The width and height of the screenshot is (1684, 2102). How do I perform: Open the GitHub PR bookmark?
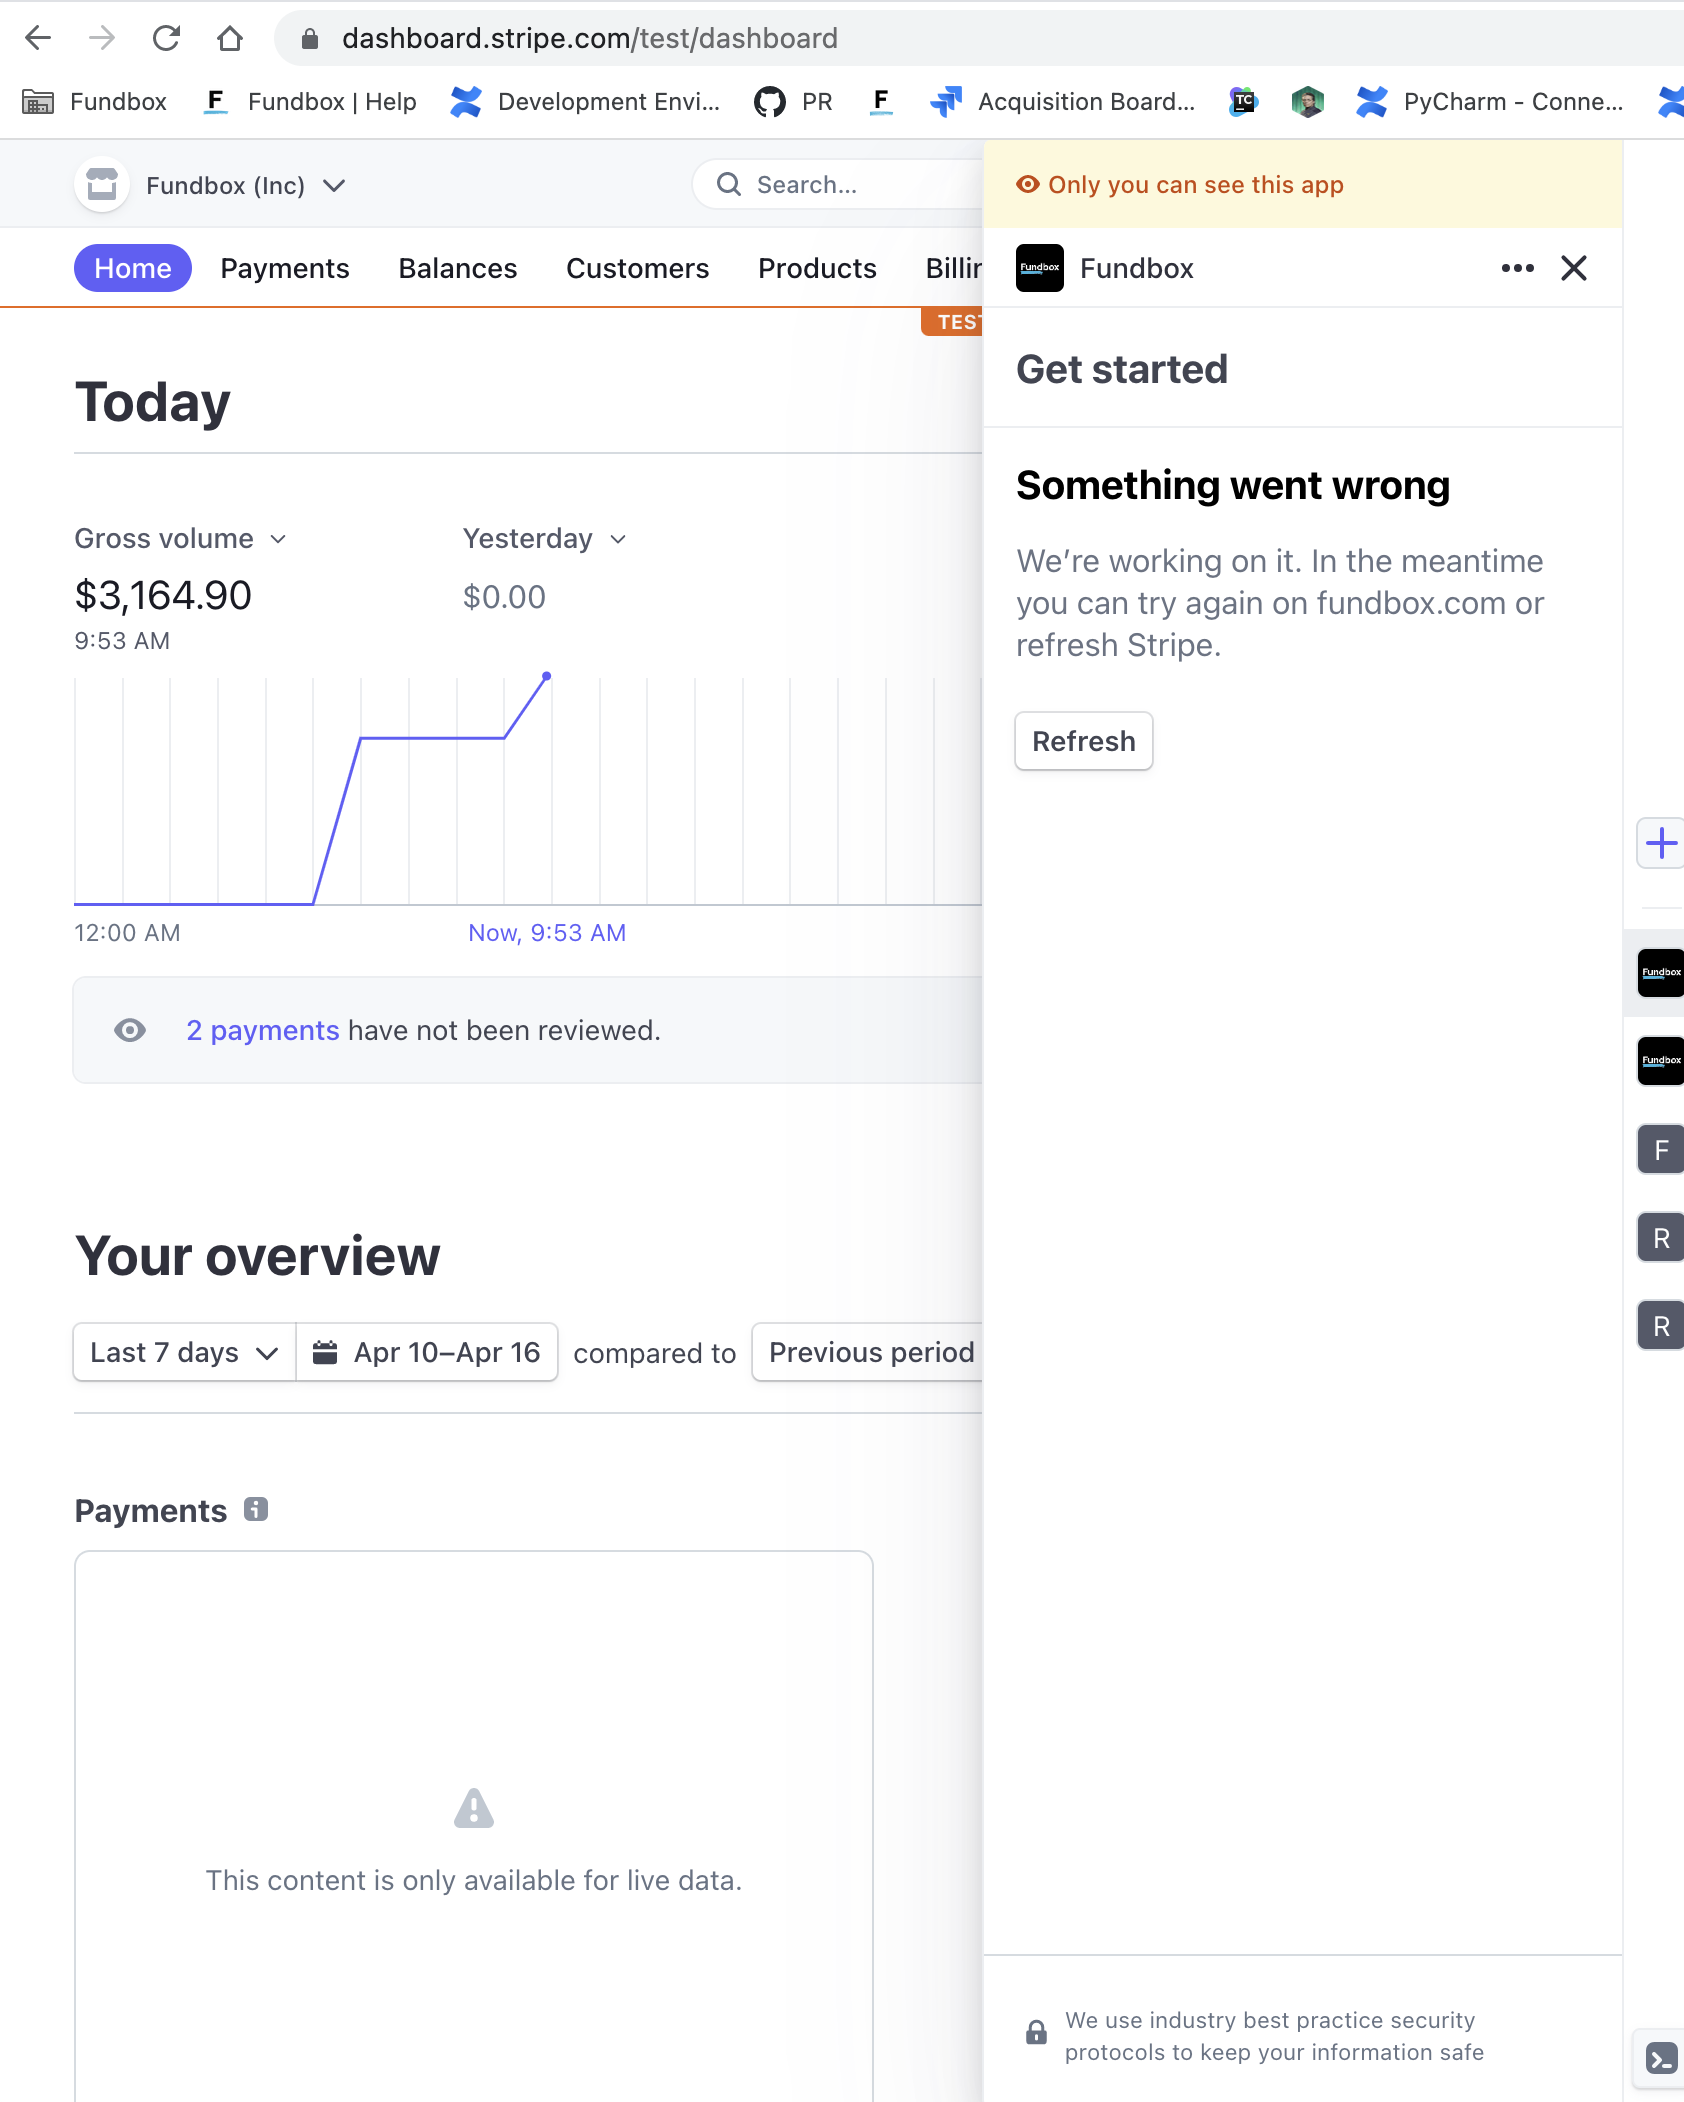coord(794,101)
